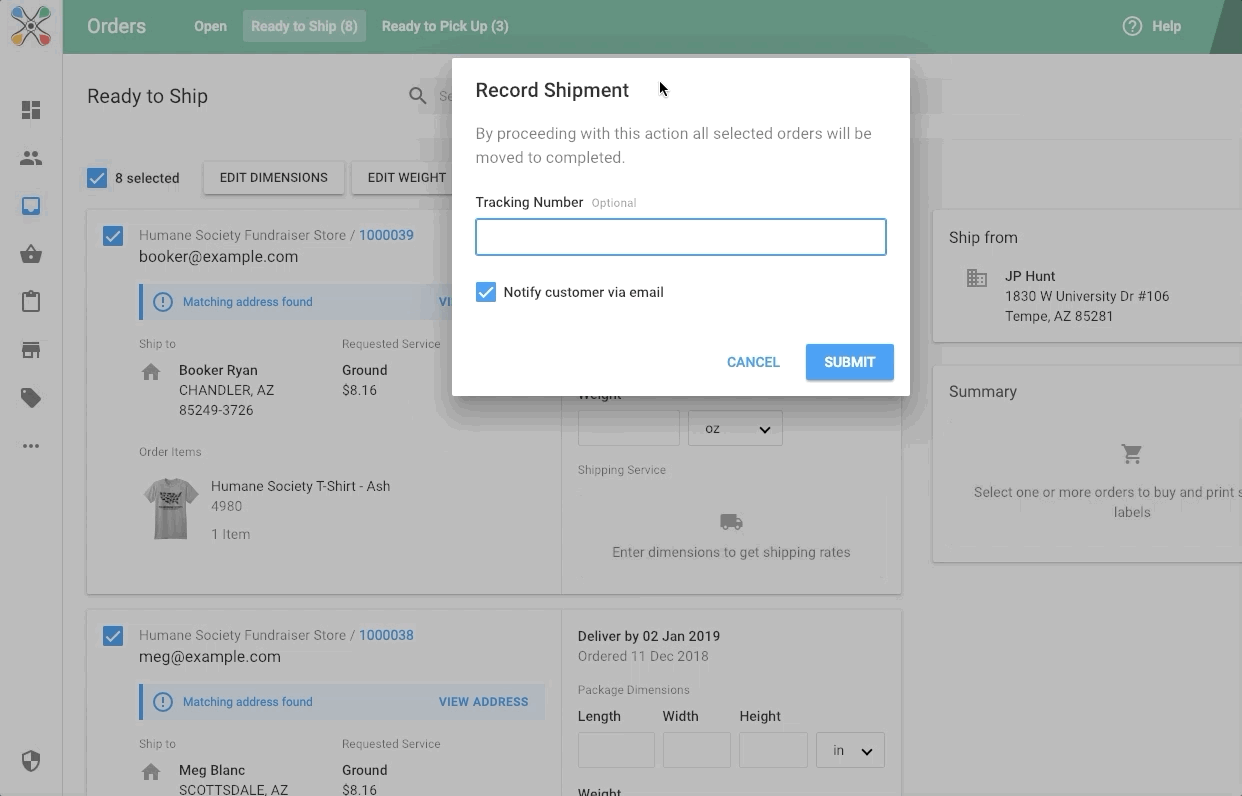The image size is (1242, 796).
Task: Click the Humane Society T-Shirt thumbnail
Action: pyautogui.click(x=169, y=509)
